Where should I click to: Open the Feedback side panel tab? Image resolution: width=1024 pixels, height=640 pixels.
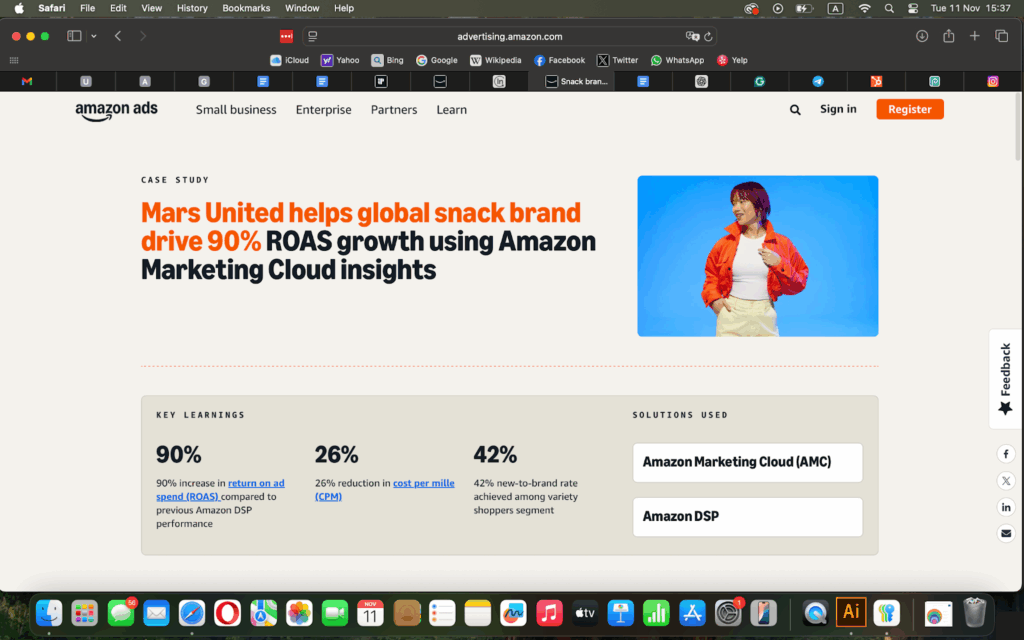coord(1006,378)
